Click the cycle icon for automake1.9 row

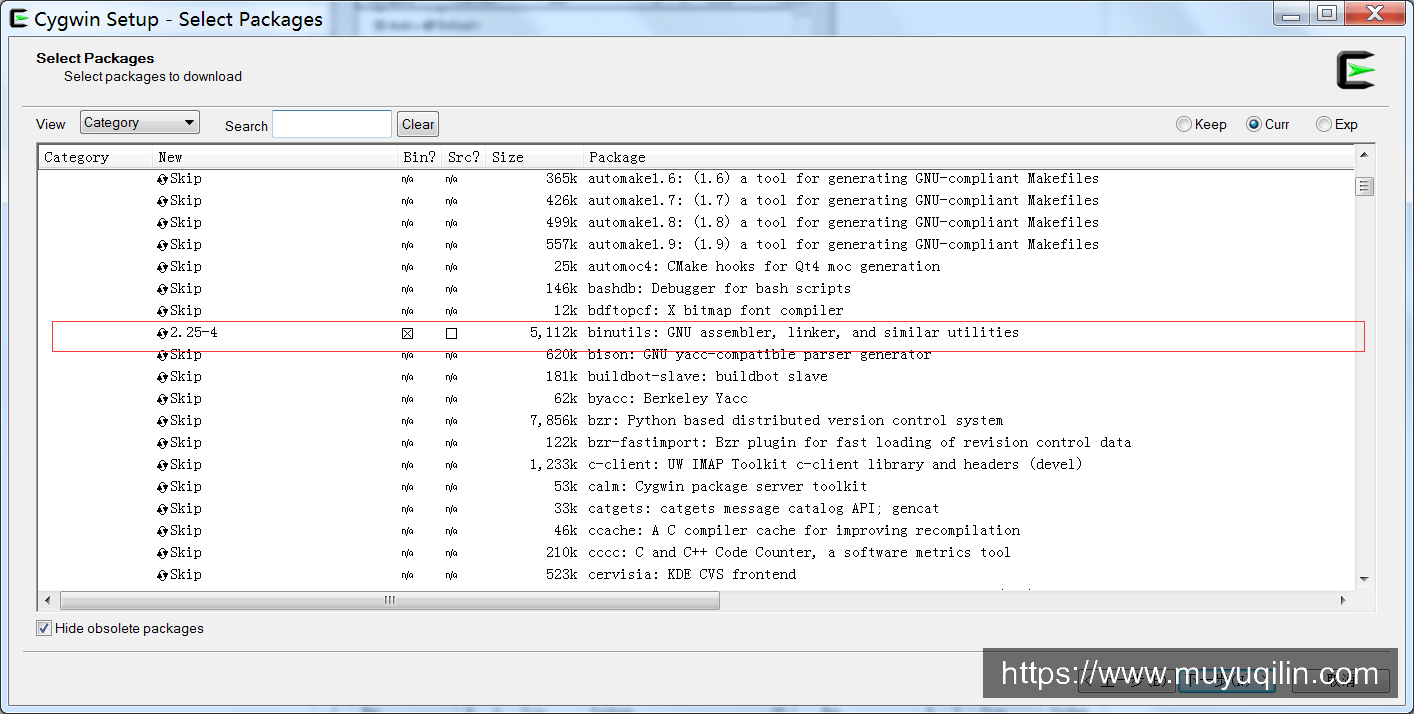click(x=163, y=245)
